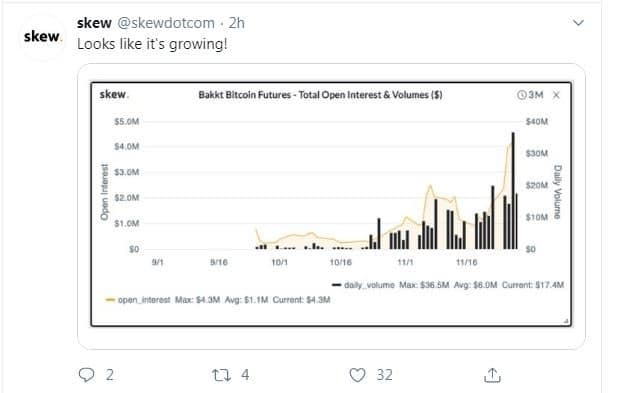Click the skew display name
Viewport: 619px width, 393px height.
coord(94,23)
